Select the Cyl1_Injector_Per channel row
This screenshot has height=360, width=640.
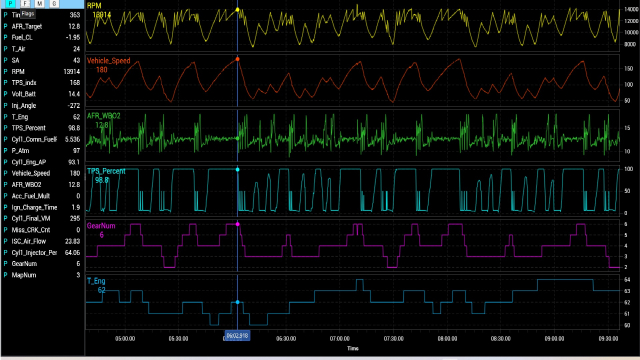pyautogui.click(x=42, y=253)
